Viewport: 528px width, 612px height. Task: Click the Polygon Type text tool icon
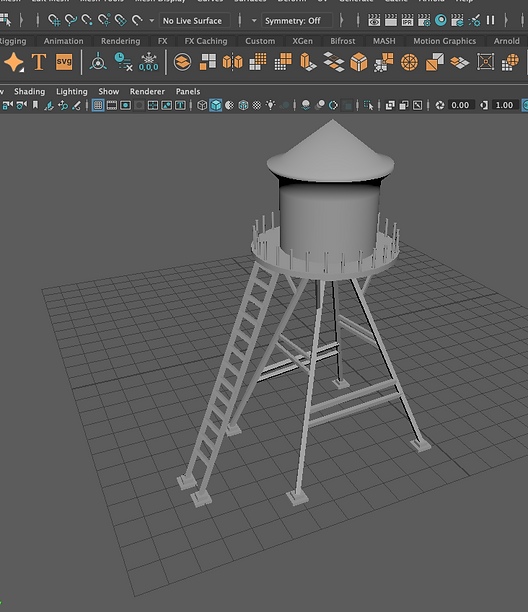pyautogui.click(x=39, y=62)
